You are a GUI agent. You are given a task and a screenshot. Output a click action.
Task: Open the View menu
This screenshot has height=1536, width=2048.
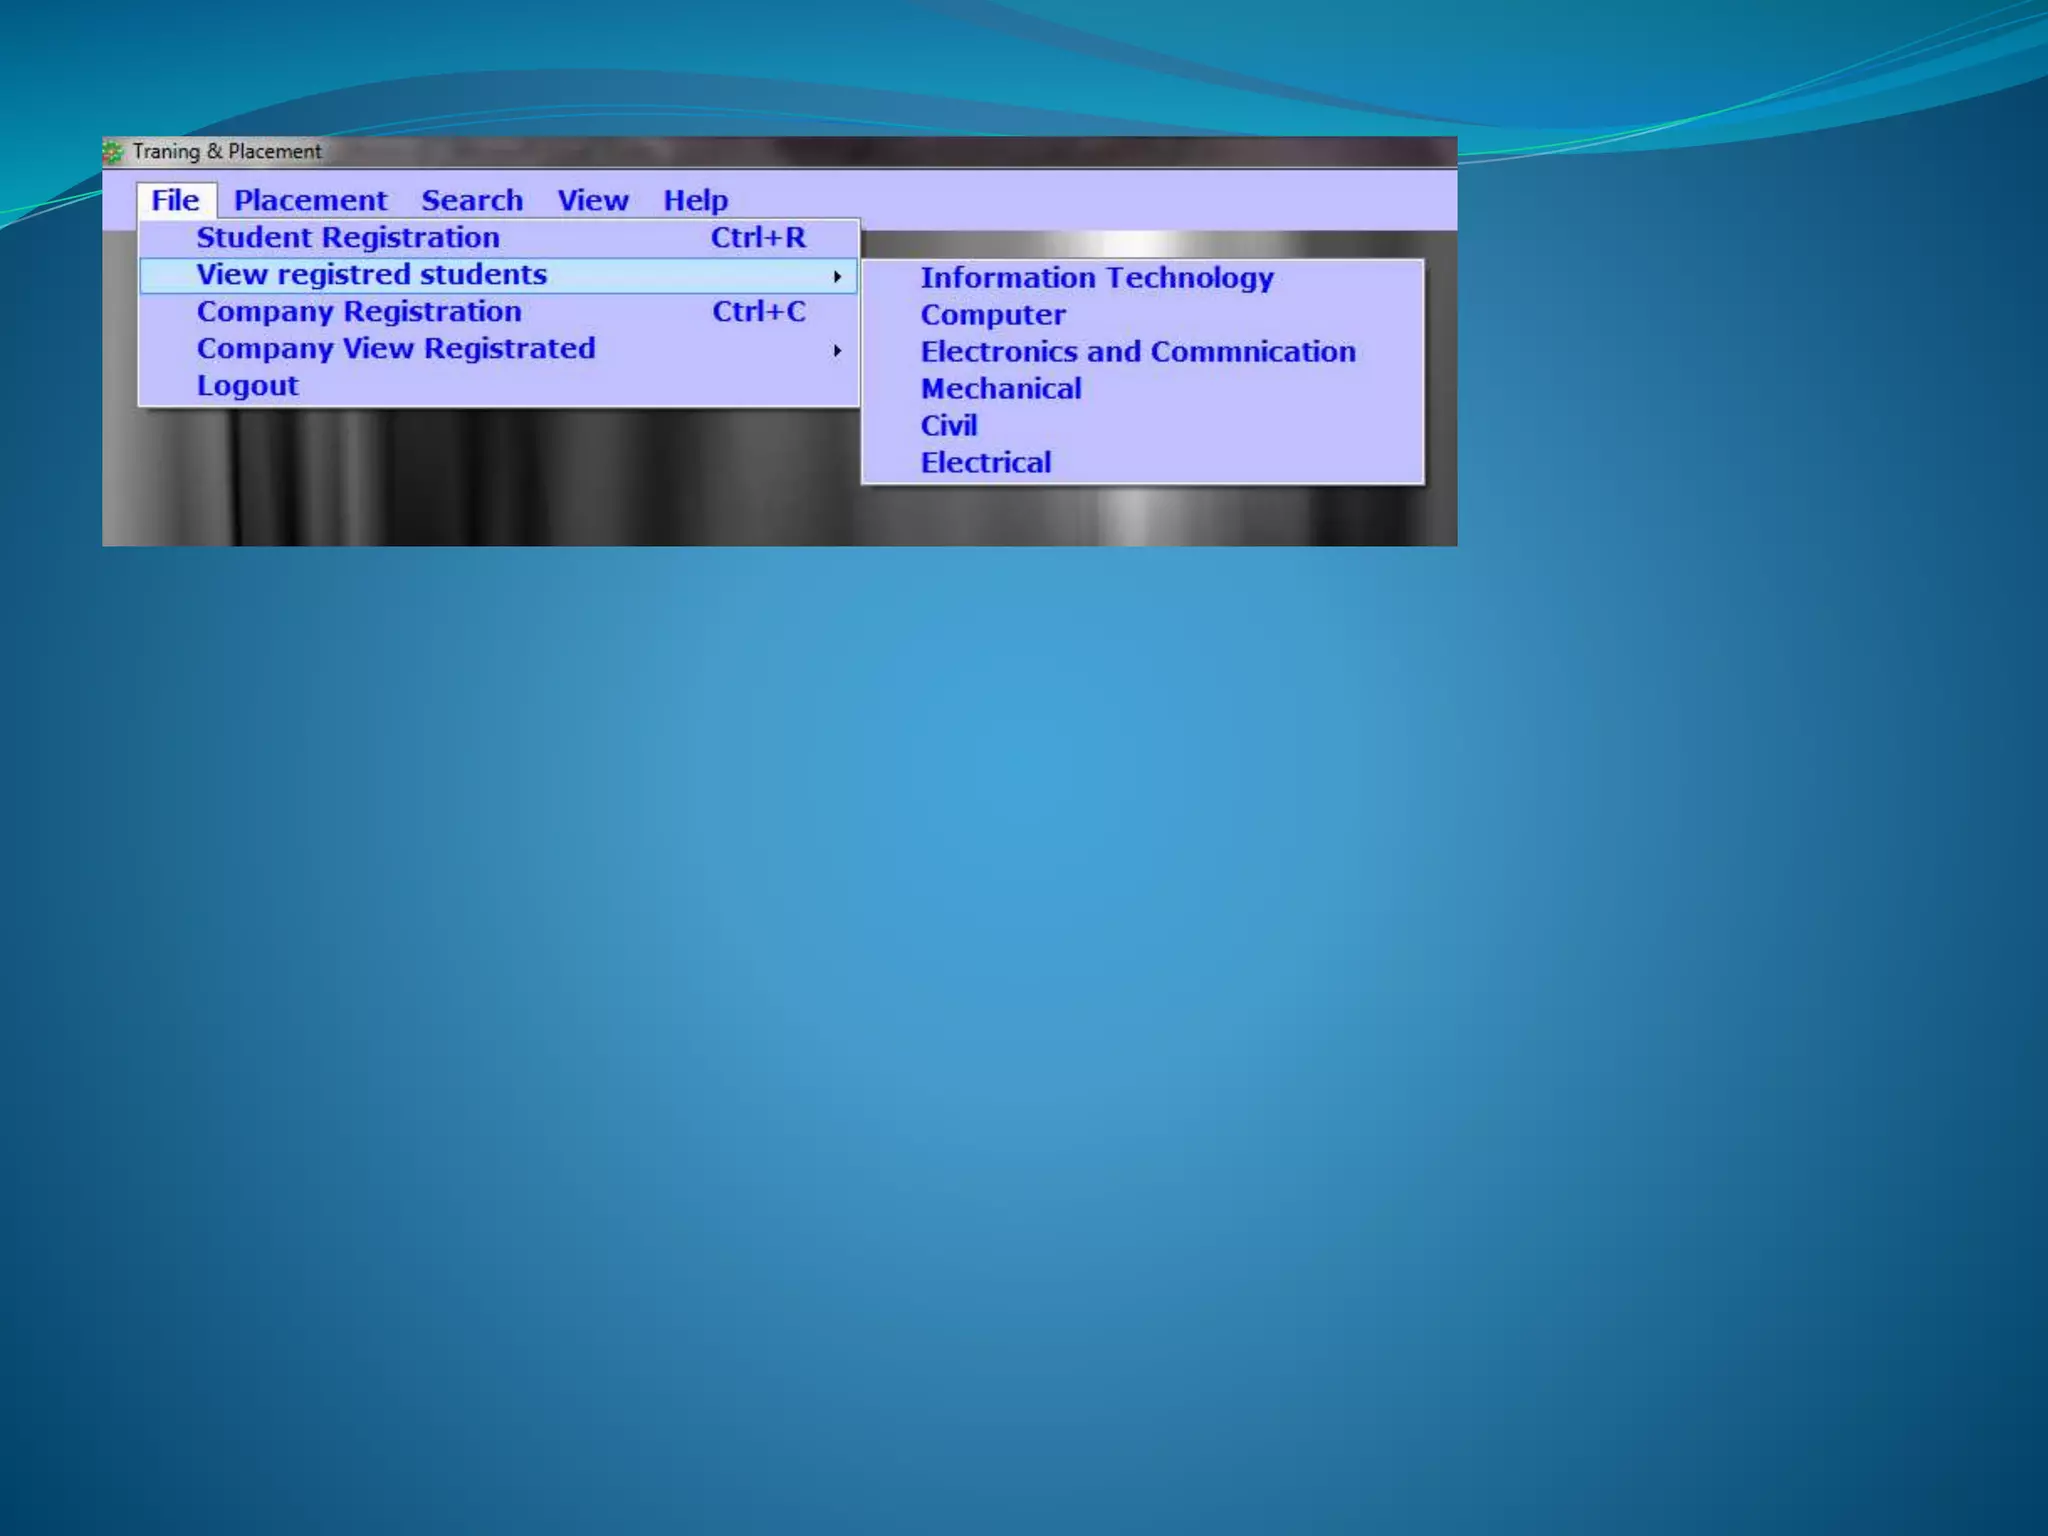click(x=593, y=201)
